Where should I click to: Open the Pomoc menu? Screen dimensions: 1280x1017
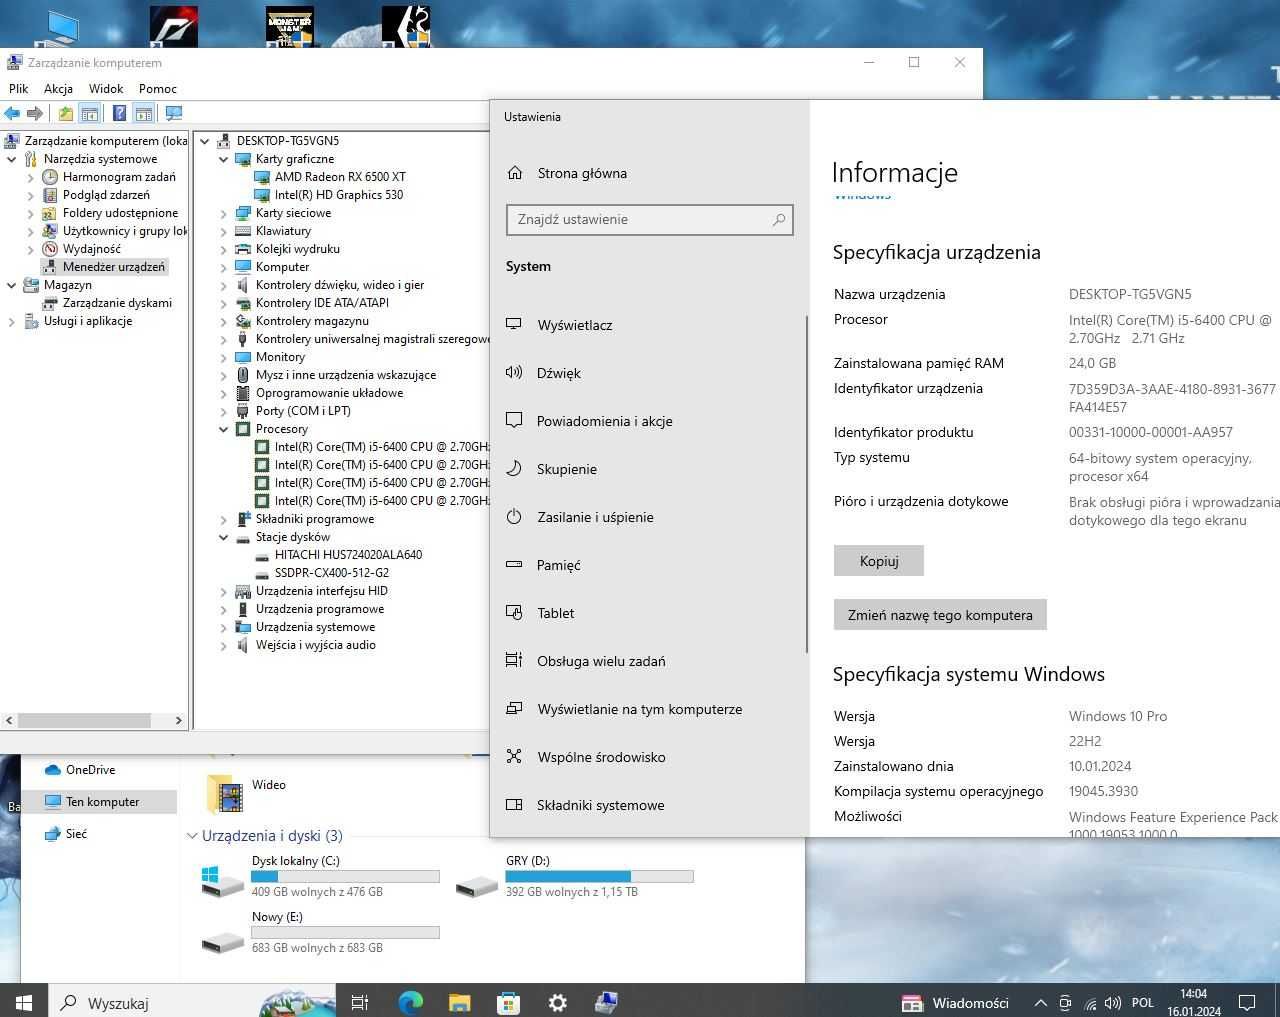coord(158,88)
